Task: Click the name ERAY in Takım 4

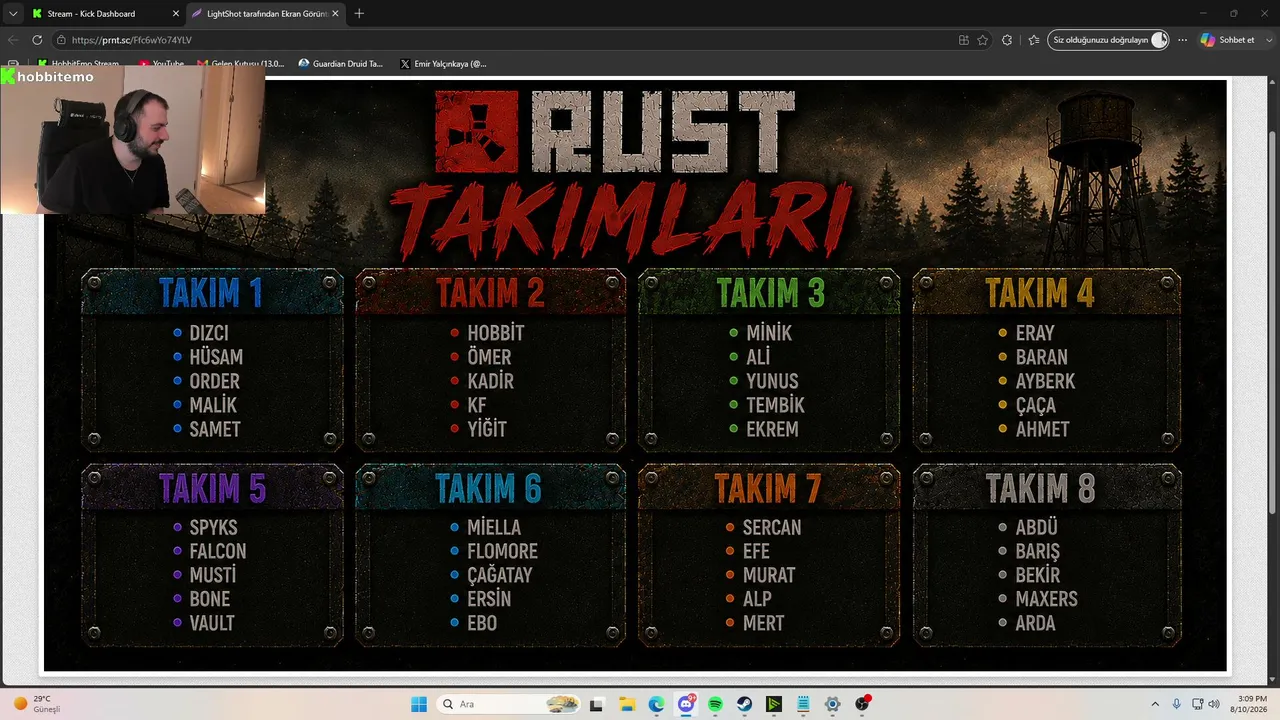Action: (1035, 333)
